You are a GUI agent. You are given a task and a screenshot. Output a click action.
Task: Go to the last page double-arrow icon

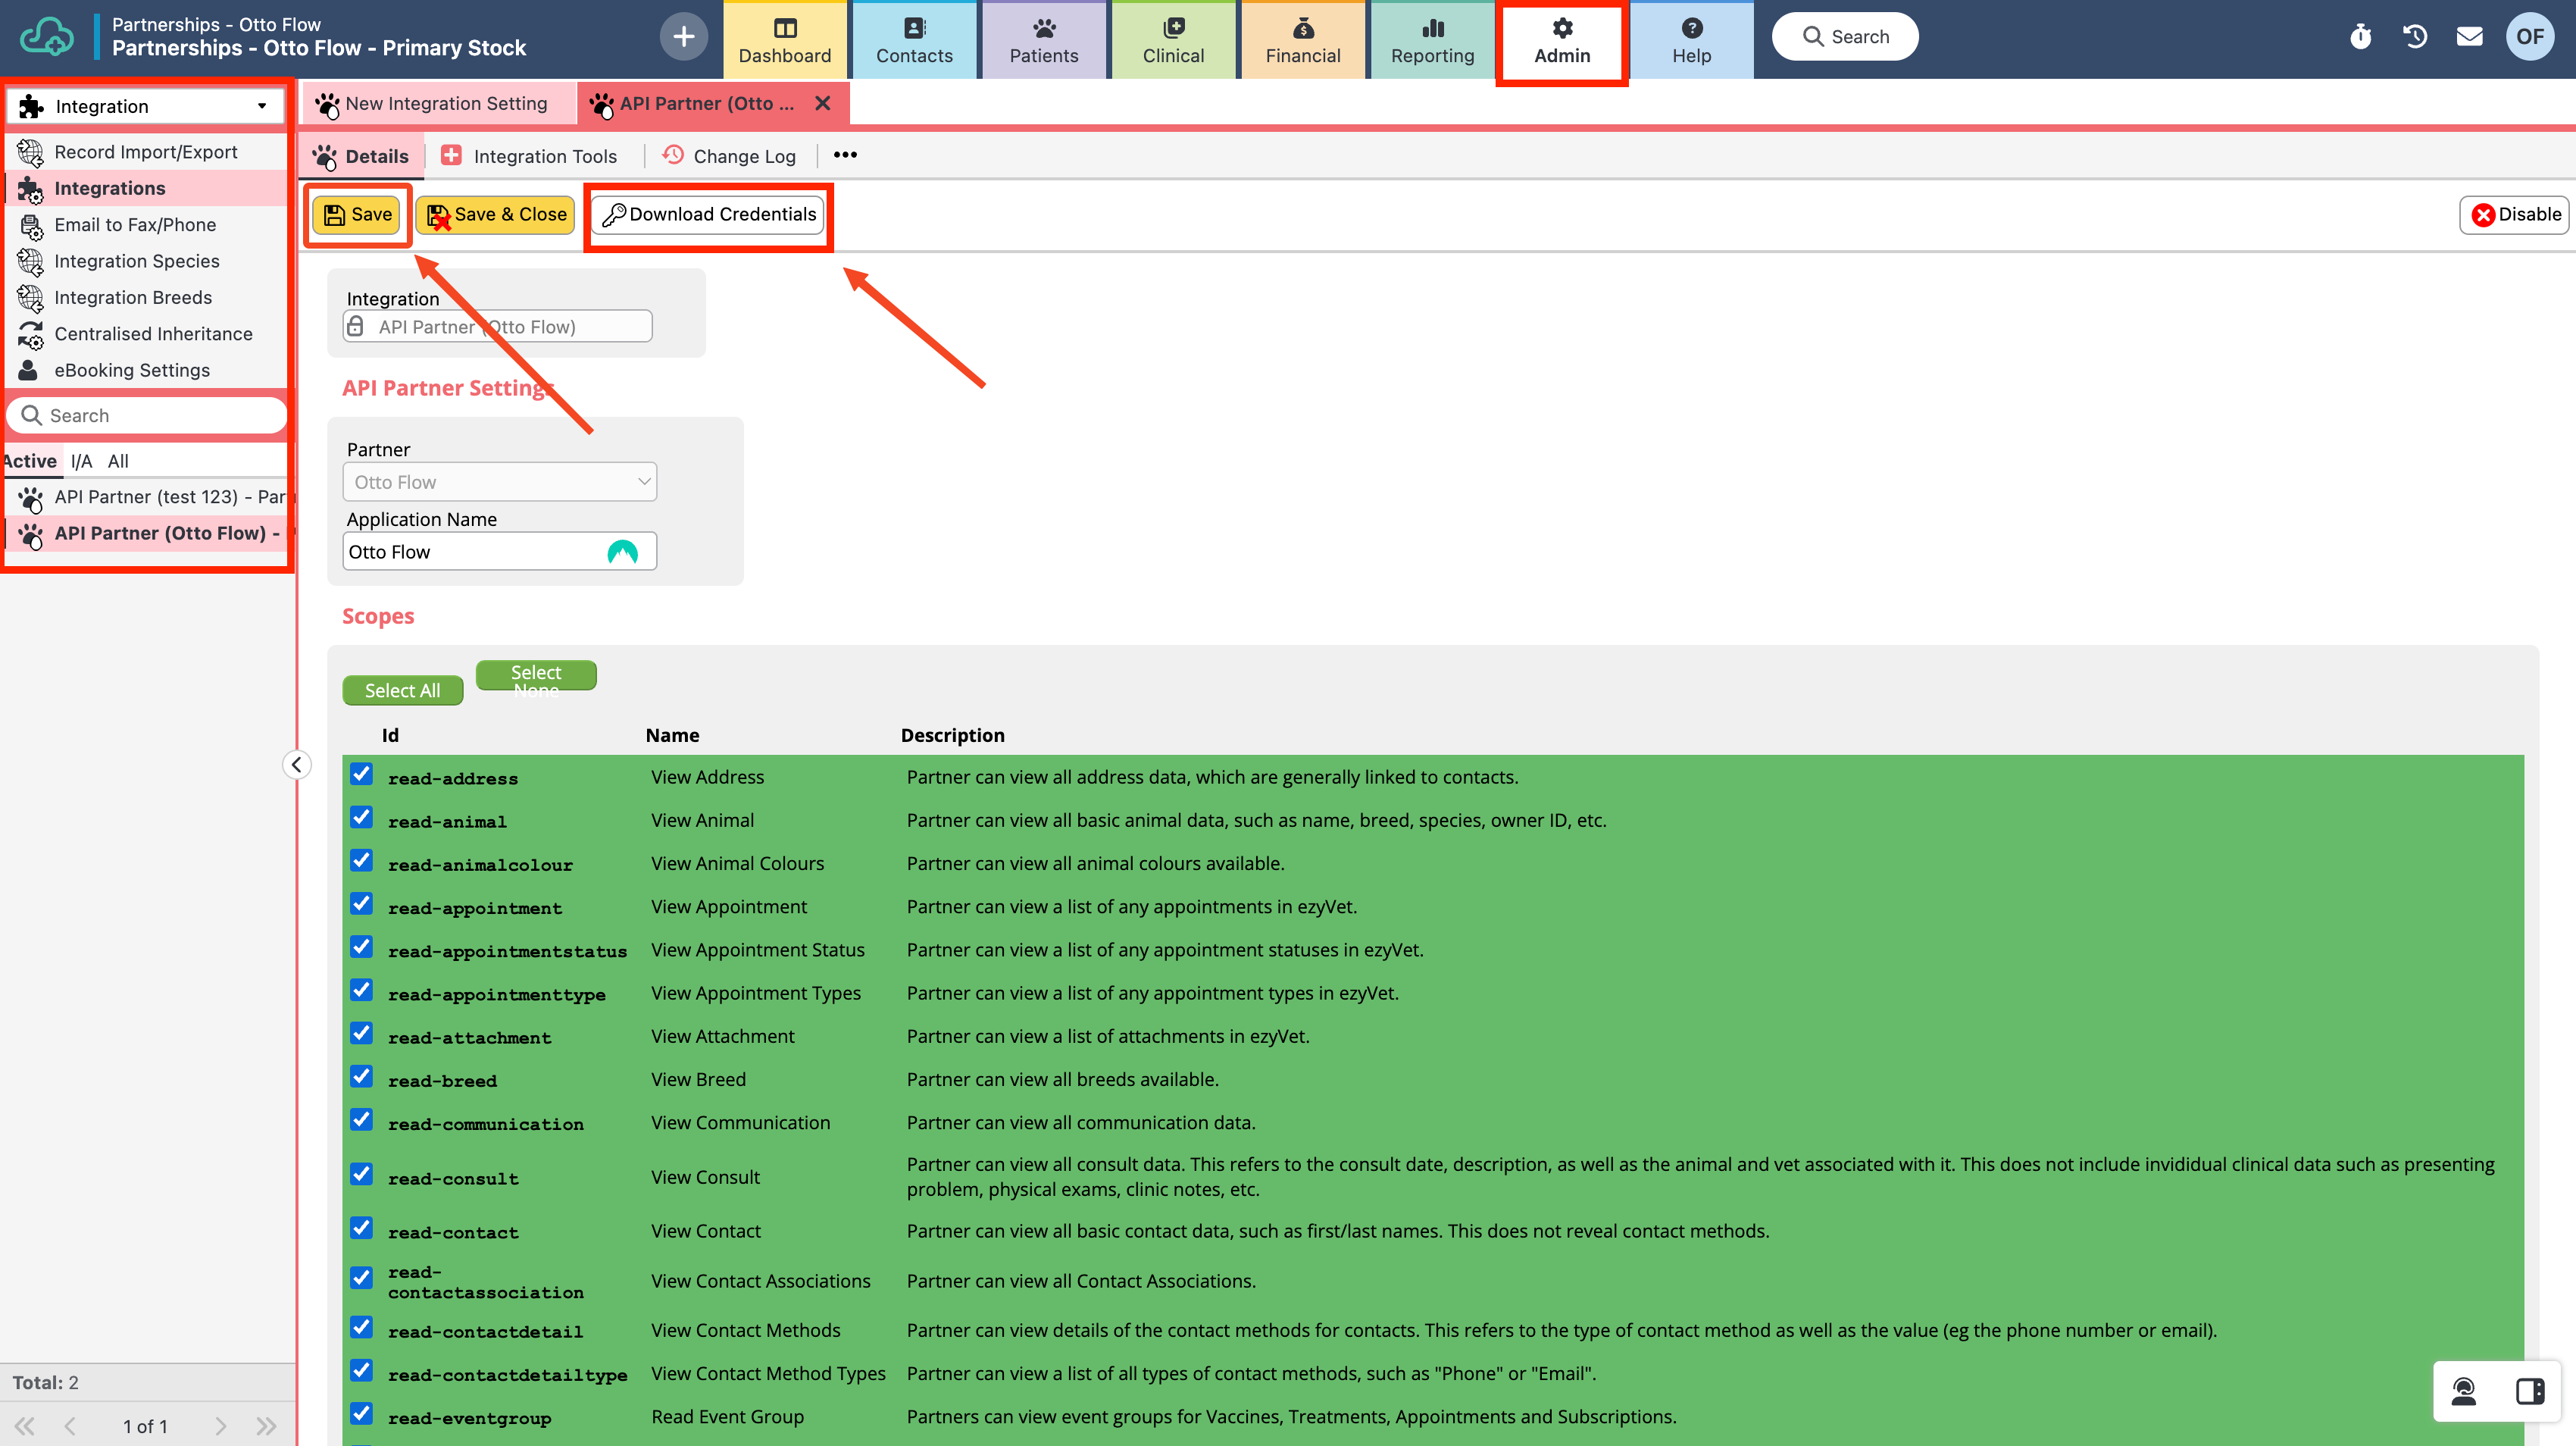[x=266, y=1426]
